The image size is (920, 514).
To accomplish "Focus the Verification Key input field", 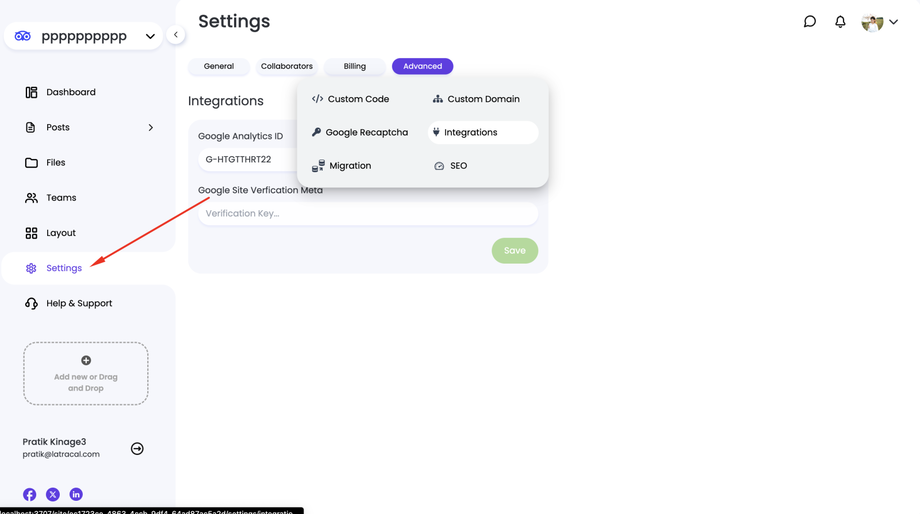I will [x=368, y=214].
